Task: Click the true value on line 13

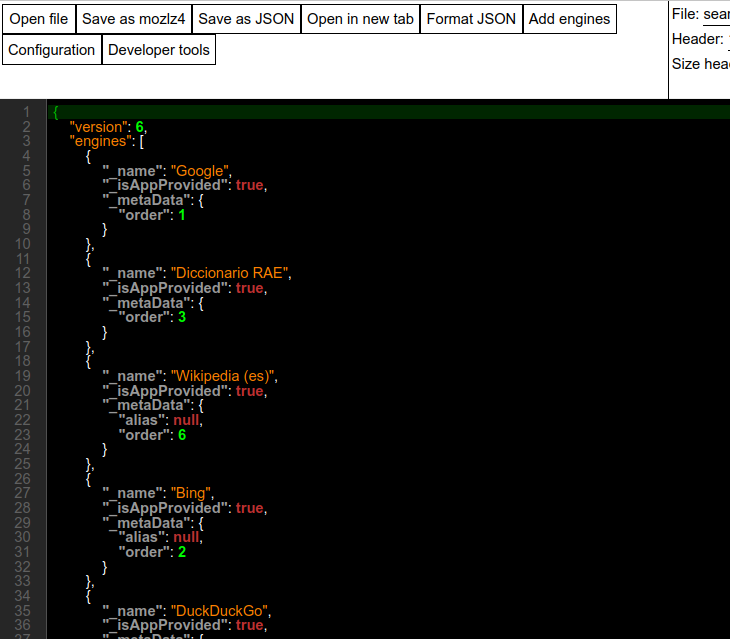Action: [x=250, y=288]
